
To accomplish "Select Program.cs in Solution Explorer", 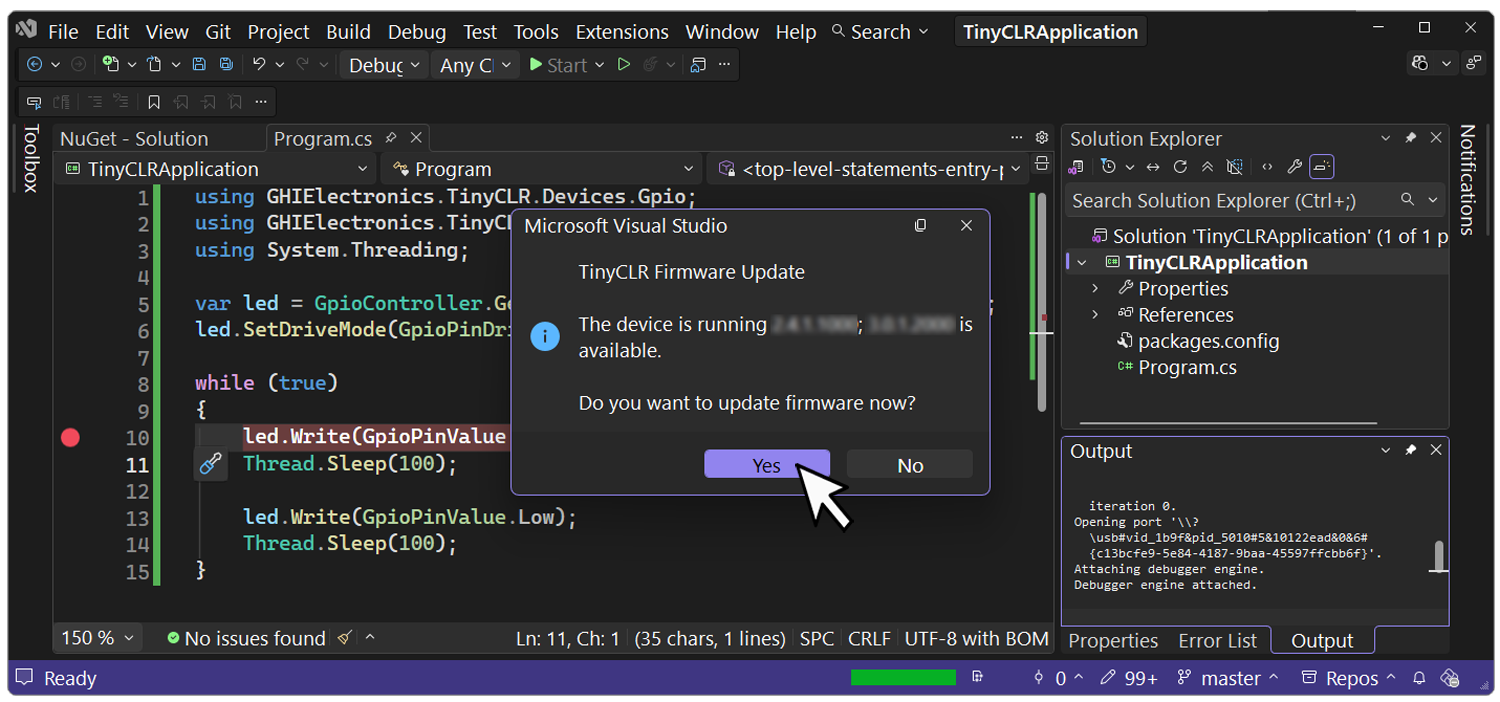I will [x=1187, y=367].
